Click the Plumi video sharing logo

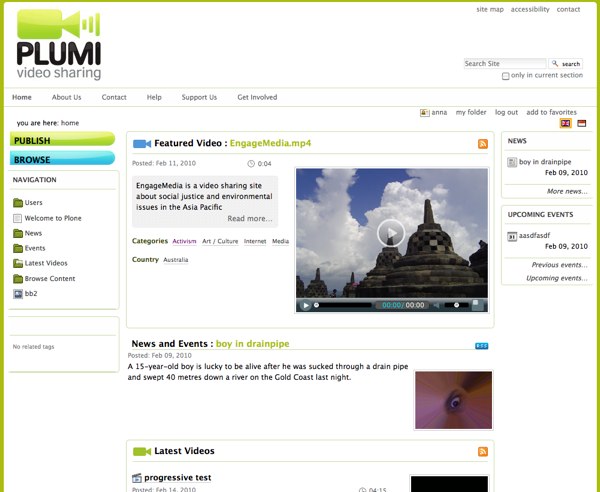click(x=59, y=44)
